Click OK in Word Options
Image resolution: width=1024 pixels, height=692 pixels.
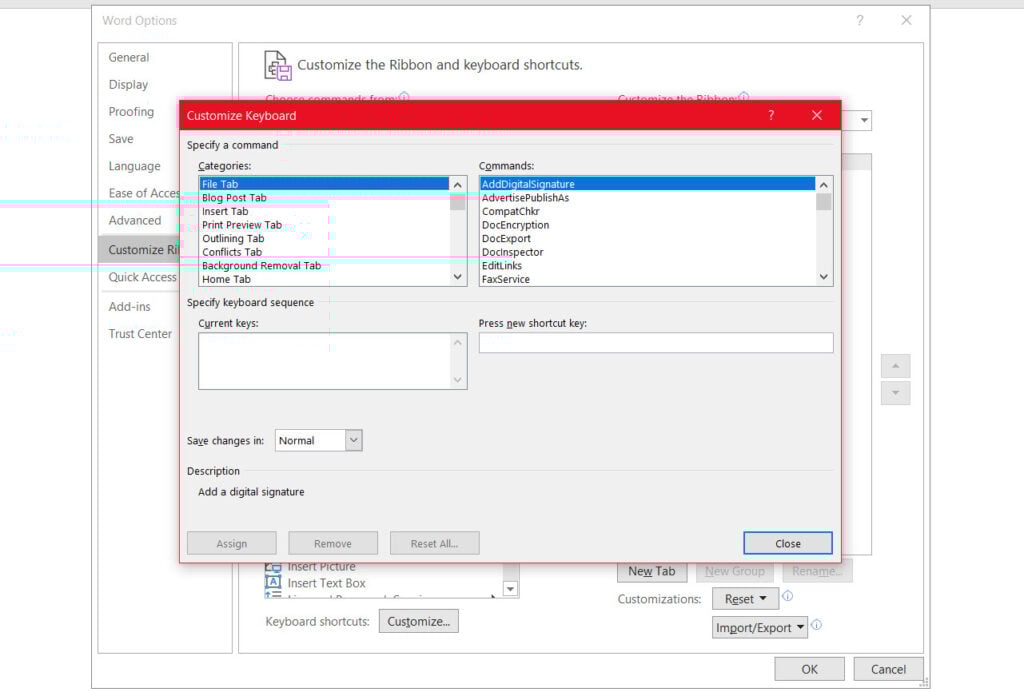point(809,669)
